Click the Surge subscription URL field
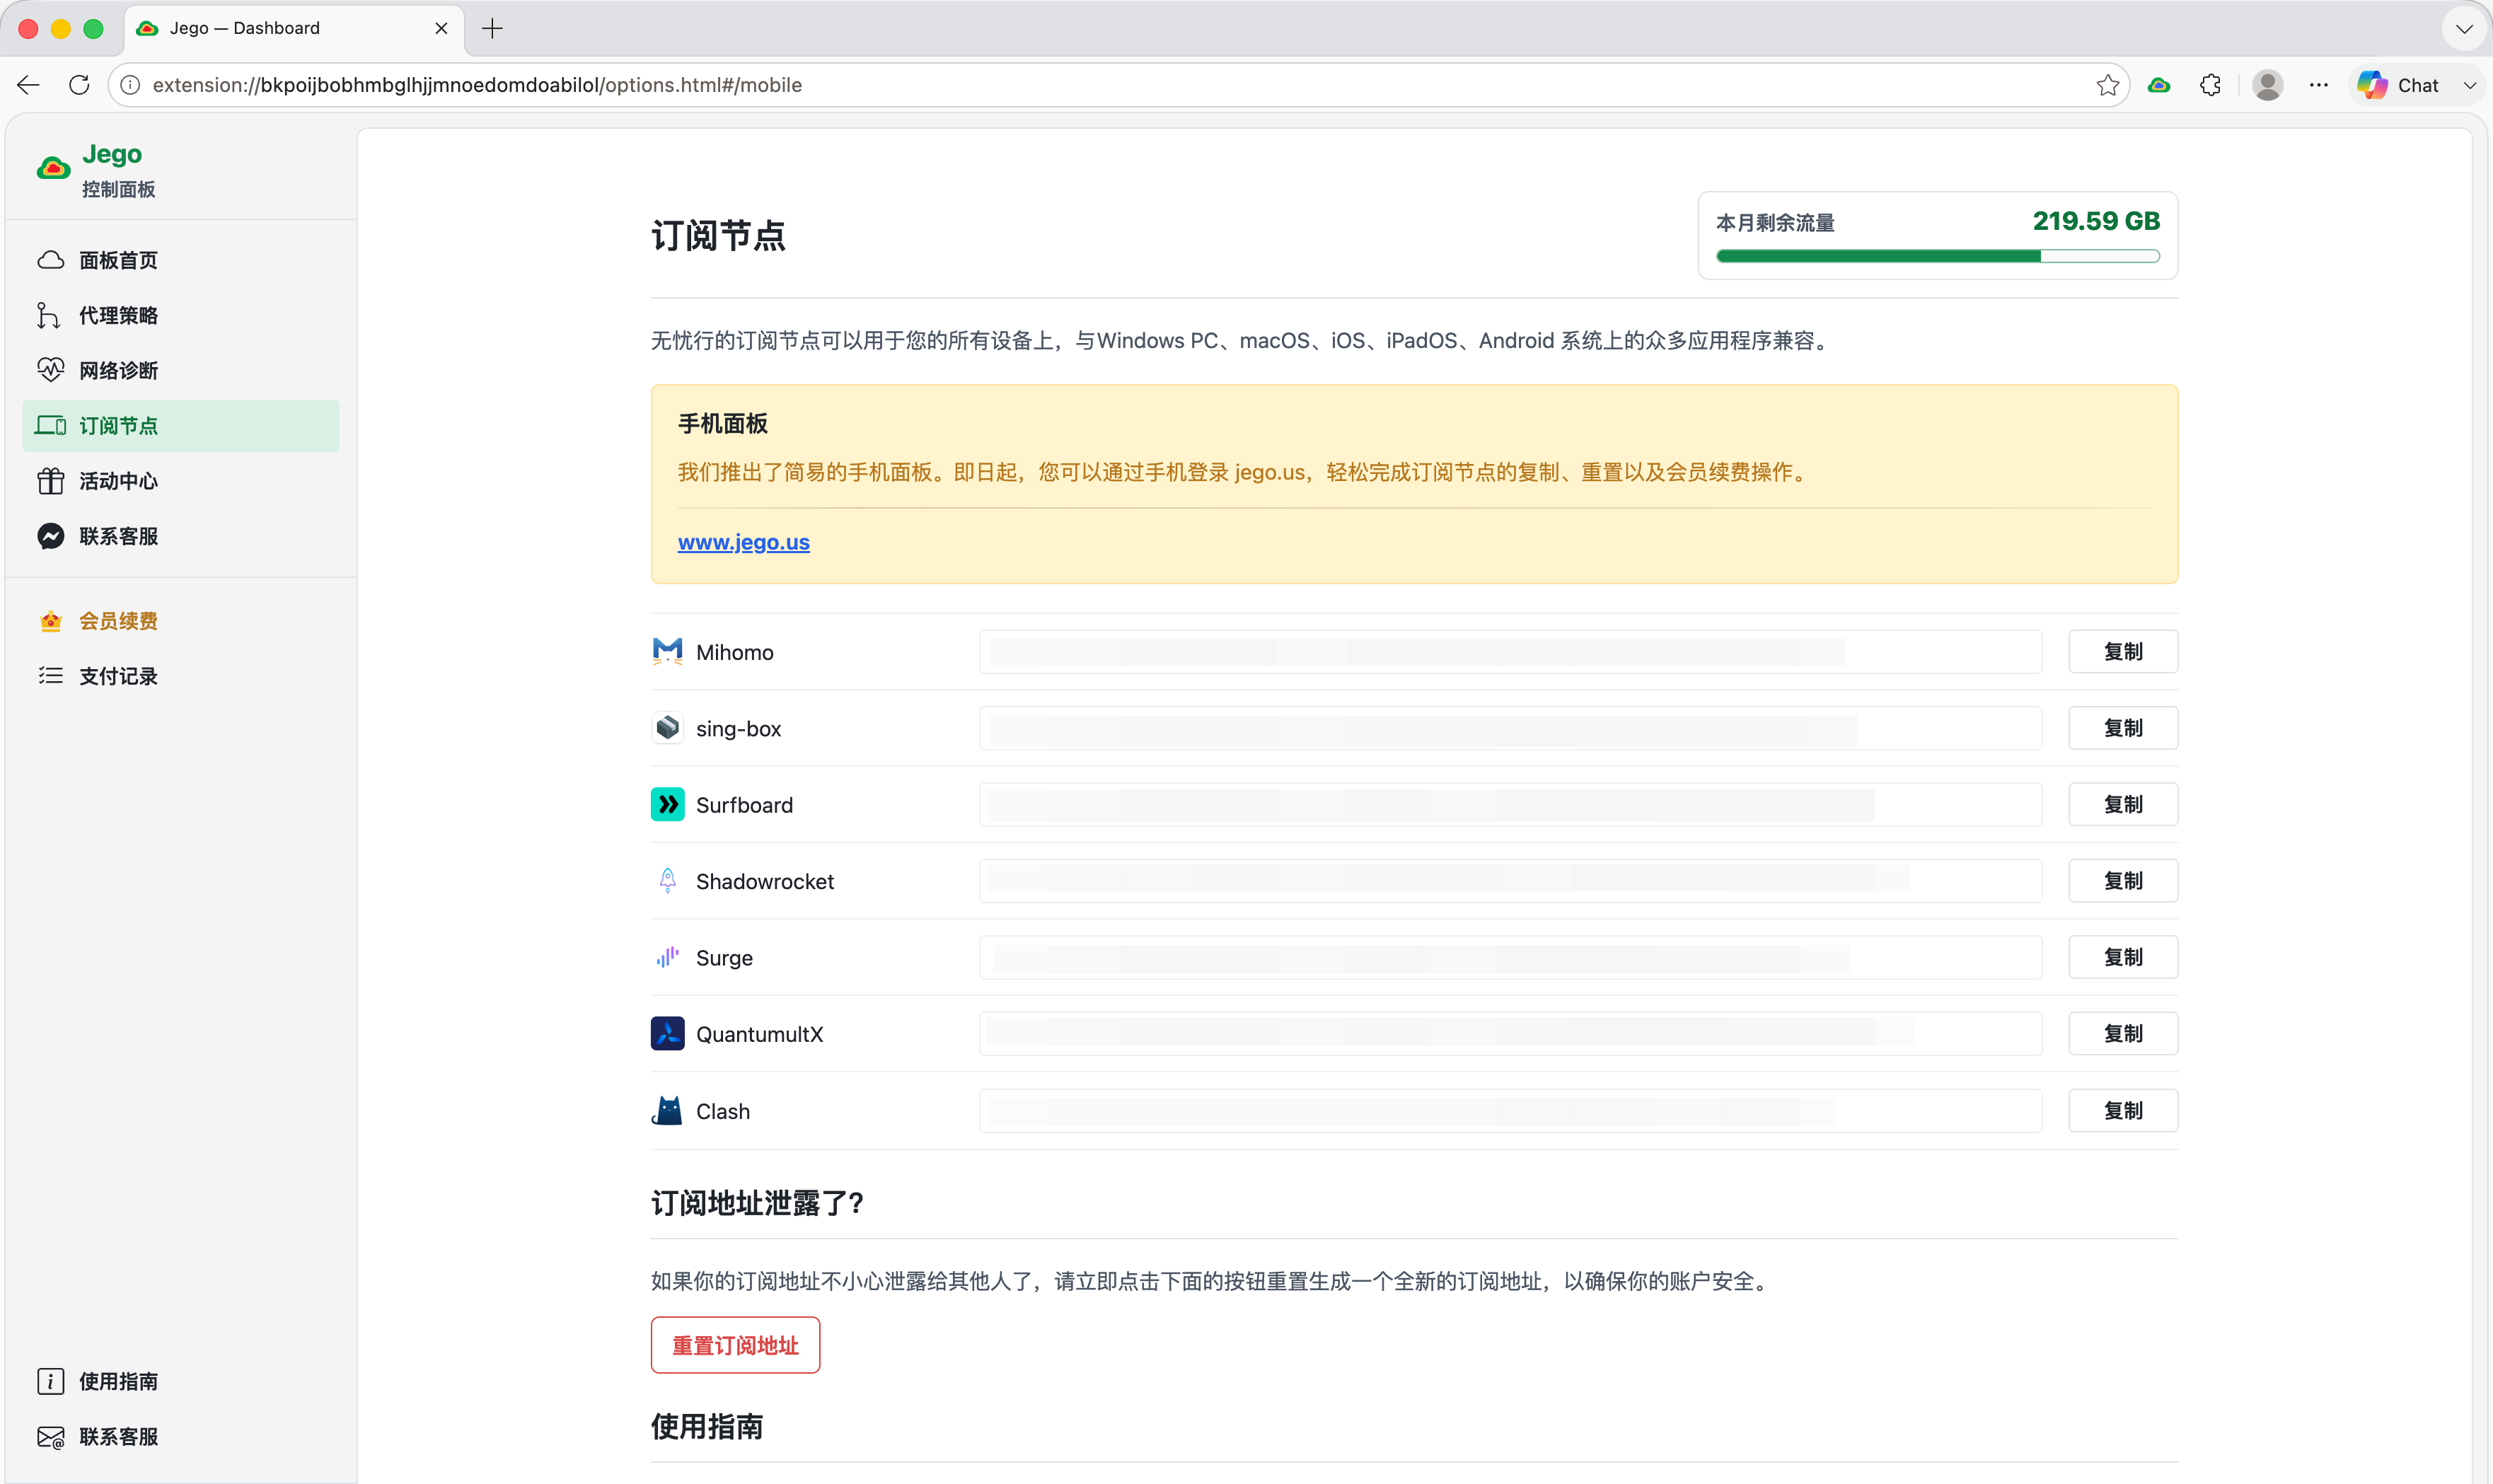Viewport: 2493px width, 1484px height. (1510, 957)
